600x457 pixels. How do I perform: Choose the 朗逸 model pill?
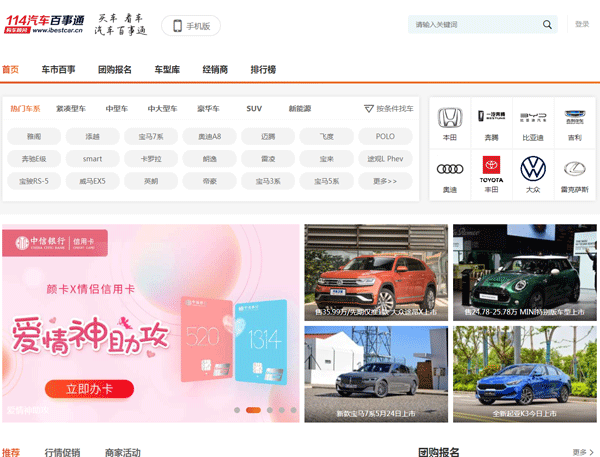click(x=210, y=158)
